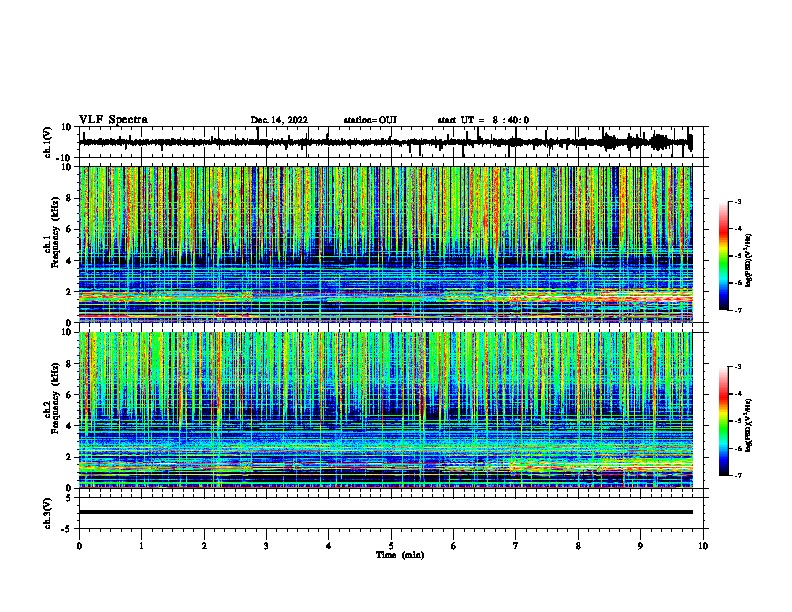Click the "station=OUI" header label
This screenshot has height=612, width=792.
(x=370, y=120)
